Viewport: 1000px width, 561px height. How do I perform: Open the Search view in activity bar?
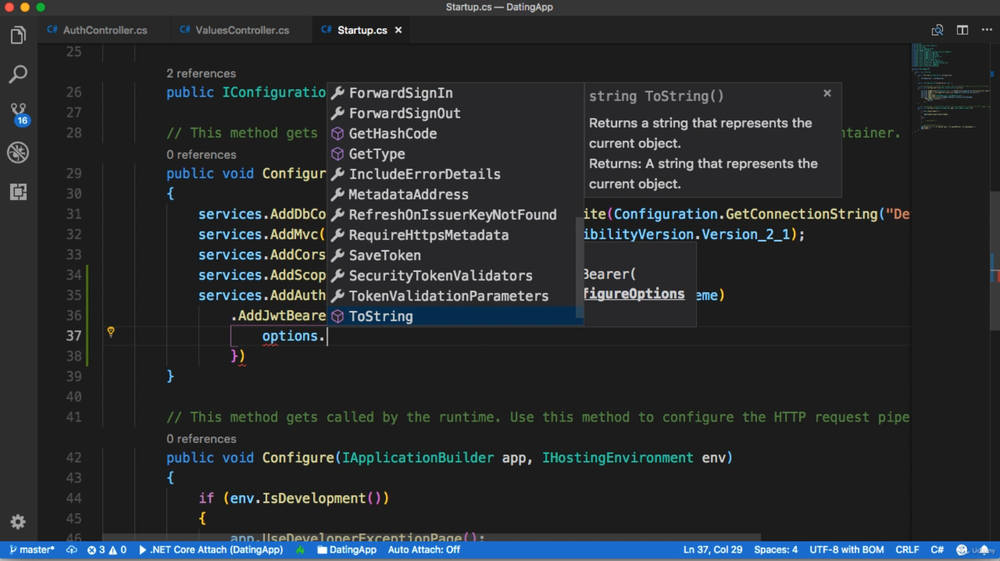click(18, 74)
